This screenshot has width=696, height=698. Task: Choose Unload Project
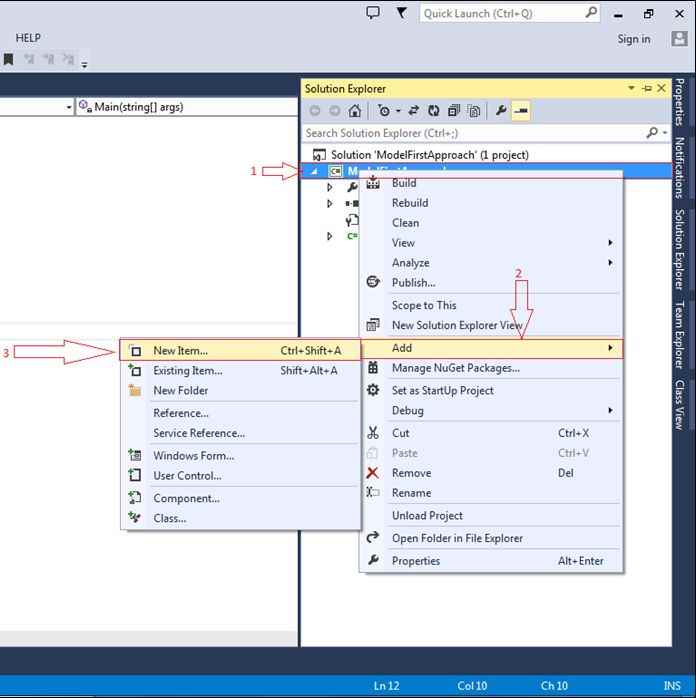click(491, 516)
